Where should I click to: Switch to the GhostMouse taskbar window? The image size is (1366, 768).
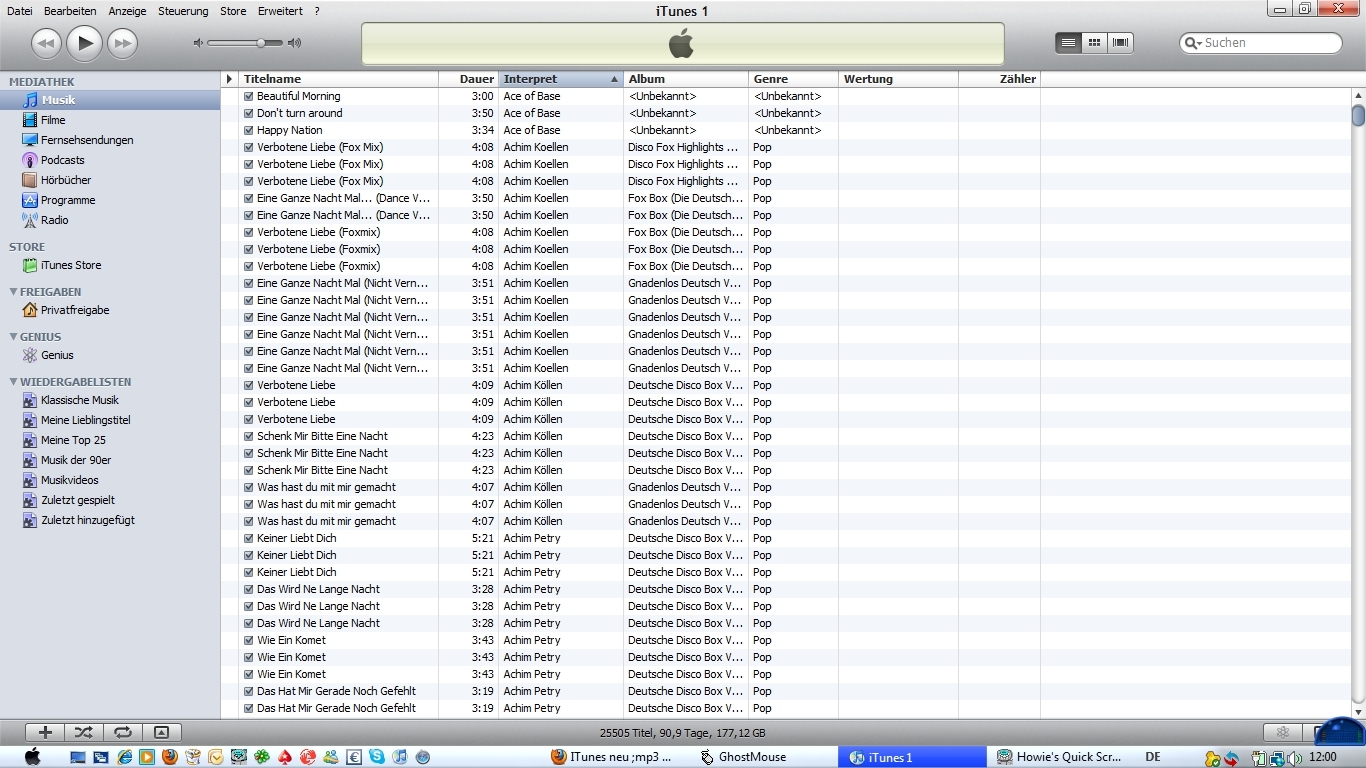765,757
